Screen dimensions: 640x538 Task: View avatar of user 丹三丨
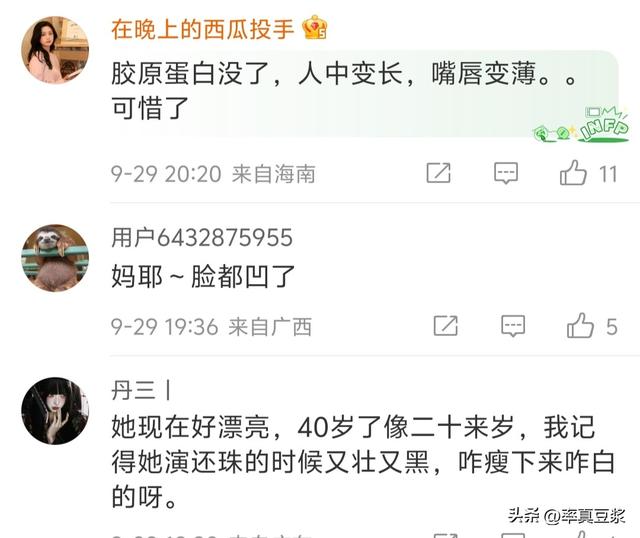point(55,411)
